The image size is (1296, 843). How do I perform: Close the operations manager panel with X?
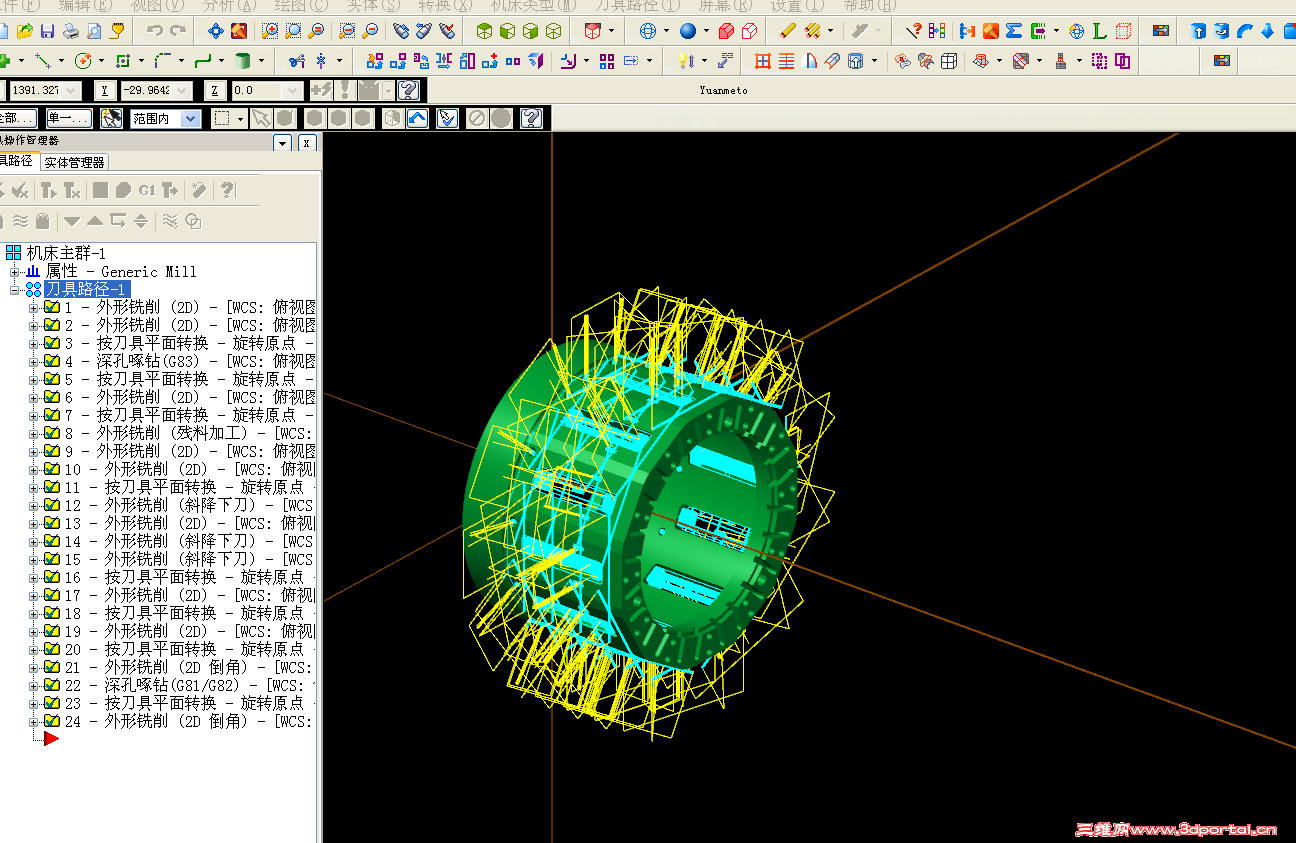(x=306, y=143)
